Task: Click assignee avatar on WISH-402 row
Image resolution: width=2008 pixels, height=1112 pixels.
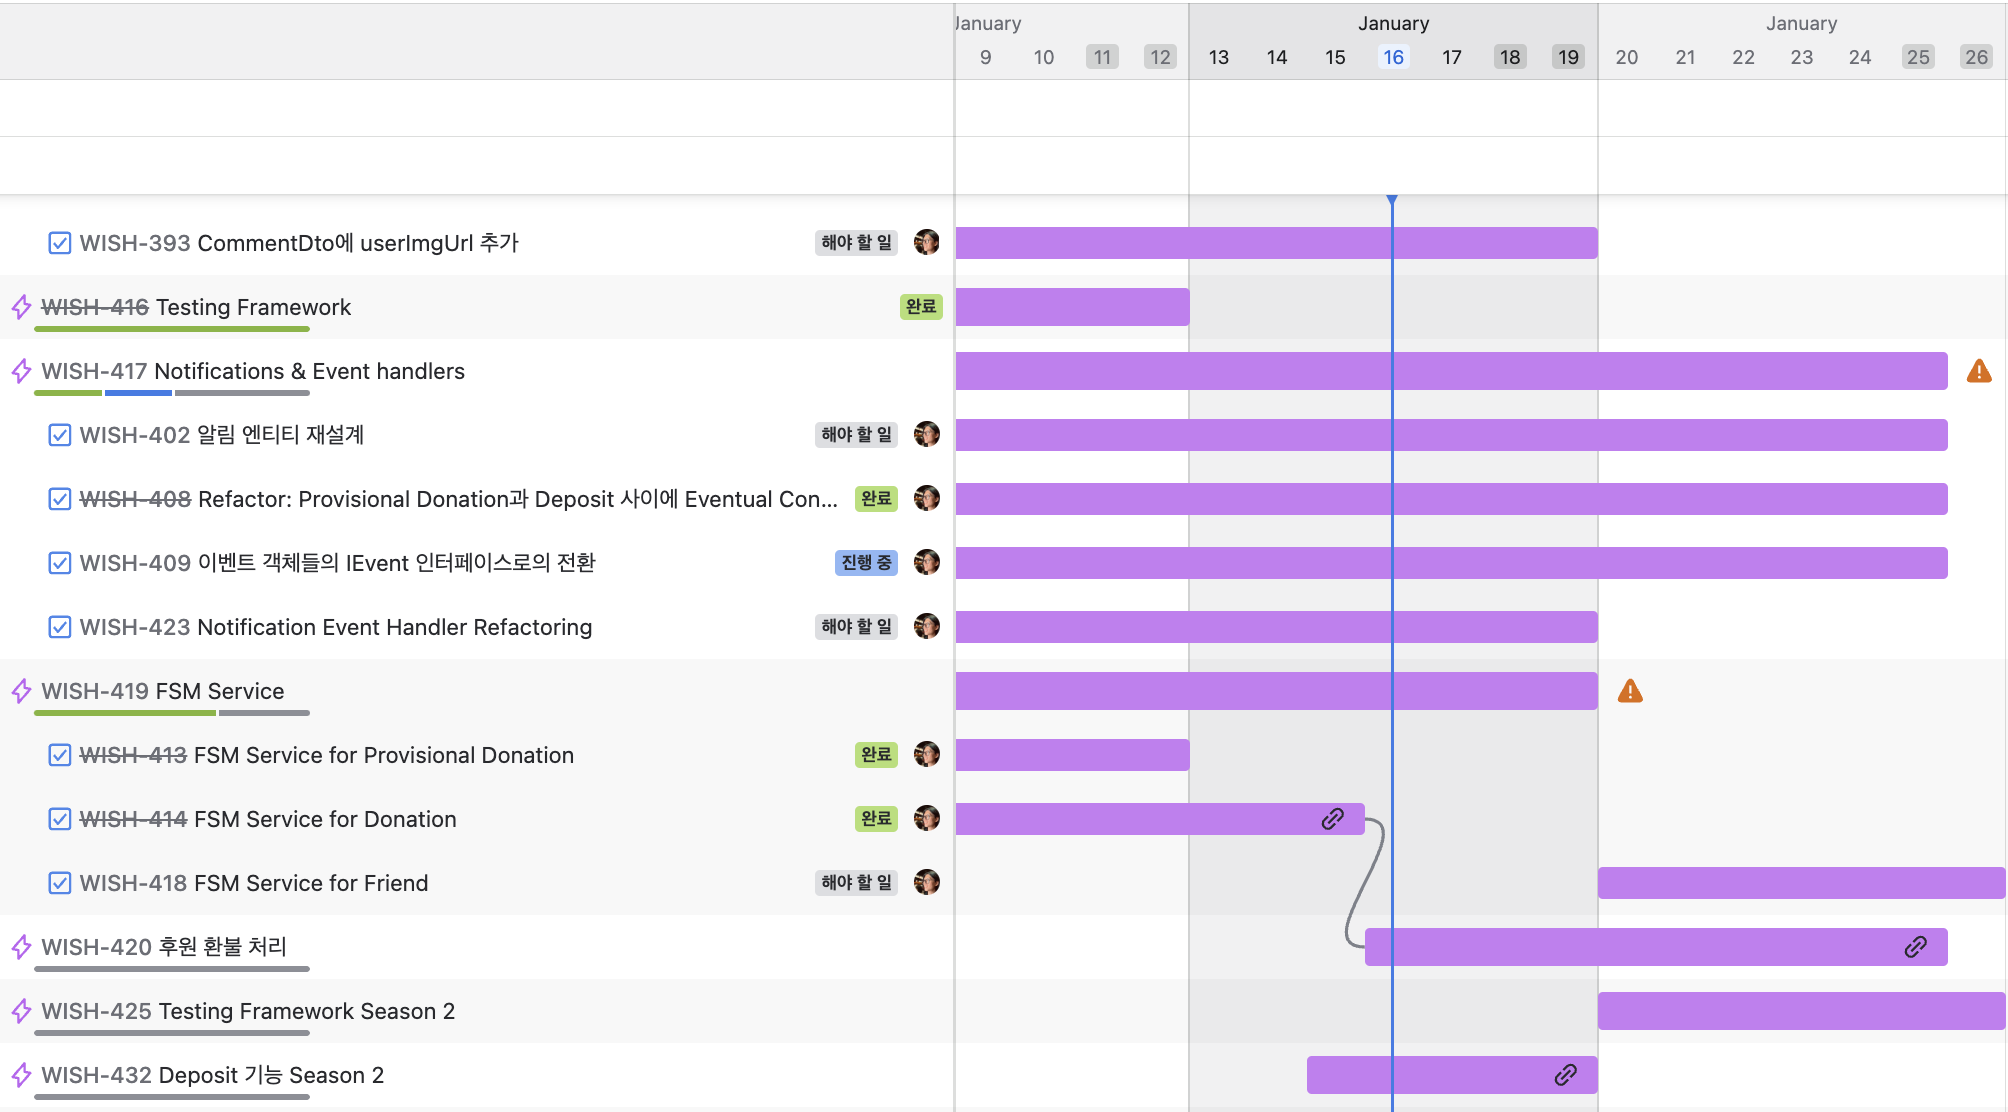Action: 927,434
